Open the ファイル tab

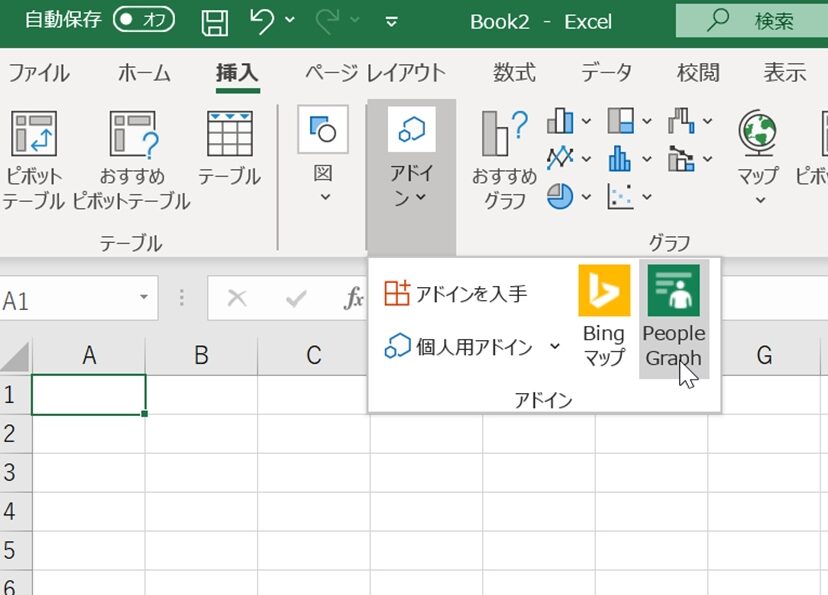pos(39,72)
